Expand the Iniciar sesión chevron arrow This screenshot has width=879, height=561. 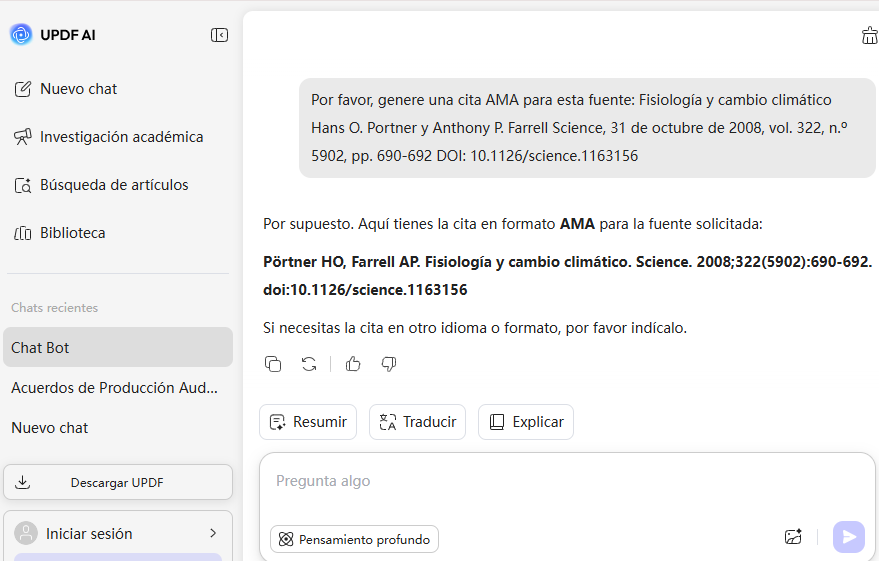click(x=213, y=533)
